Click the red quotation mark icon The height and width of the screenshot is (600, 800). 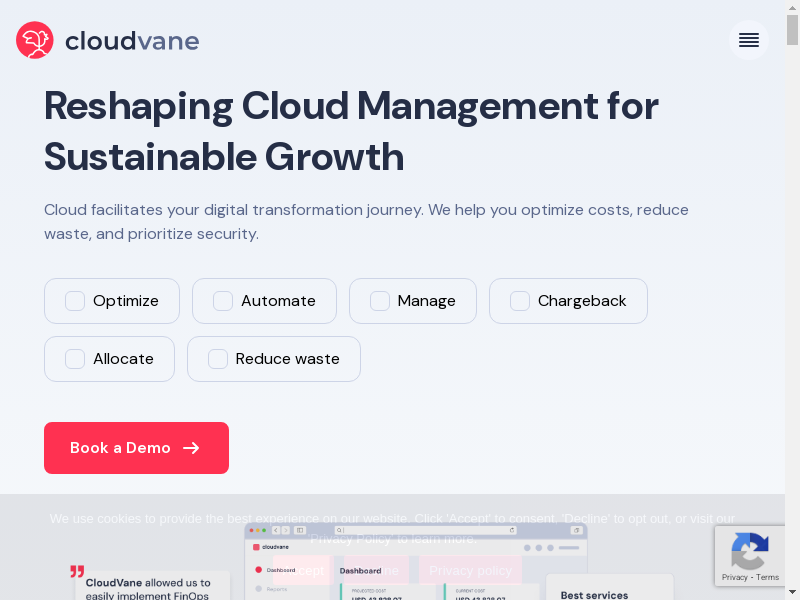[77, 572]
